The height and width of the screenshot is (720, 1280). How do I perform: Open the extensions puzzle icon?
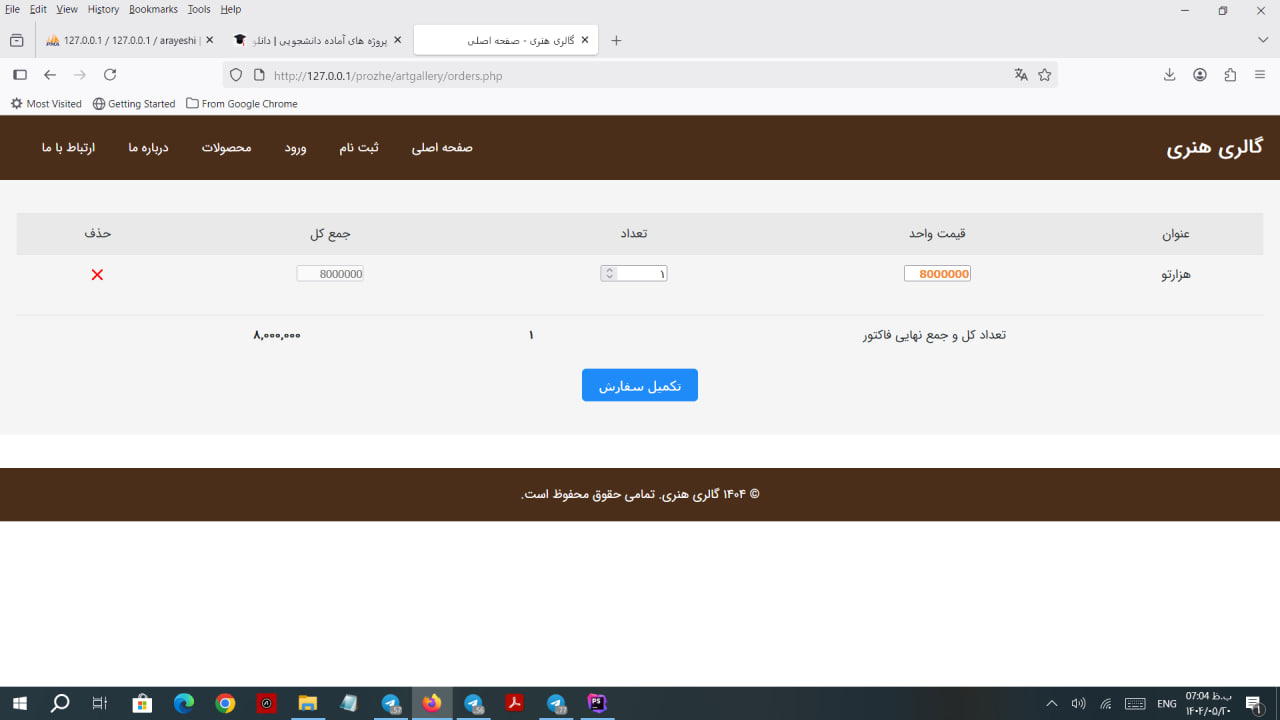pyautogui.click(x=1230, y=75)
